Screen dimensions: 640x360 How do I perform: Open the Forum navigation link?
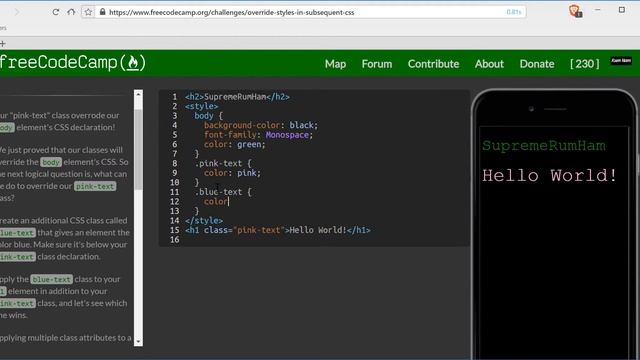[376, 64]
